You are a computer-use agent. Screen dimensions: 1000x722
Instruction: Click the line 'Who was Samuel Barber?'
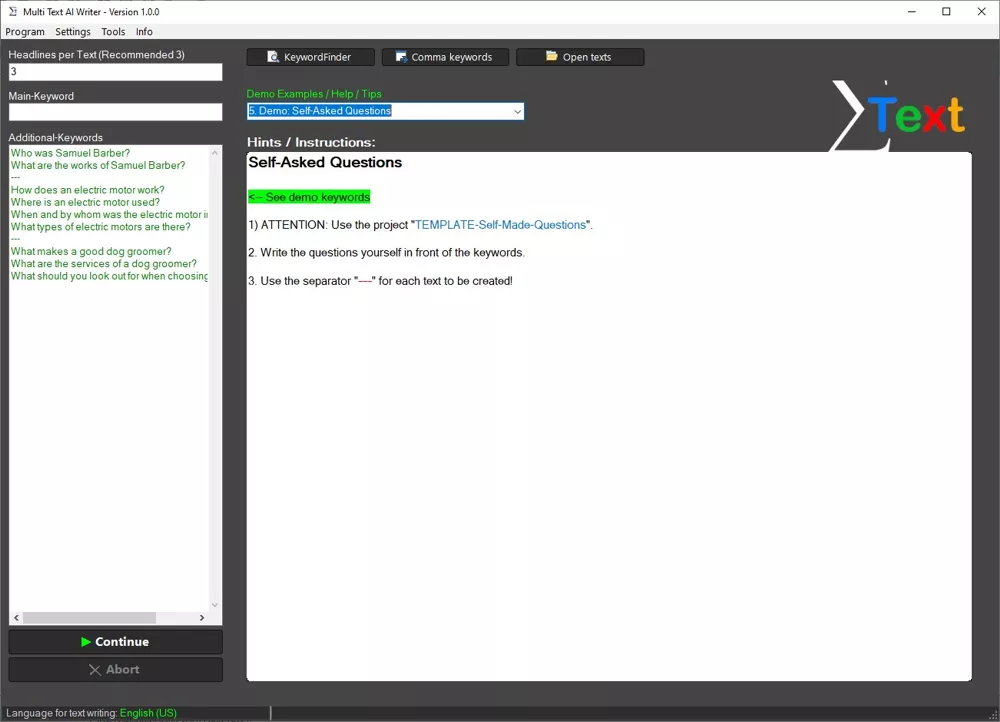tap(70, 153)
